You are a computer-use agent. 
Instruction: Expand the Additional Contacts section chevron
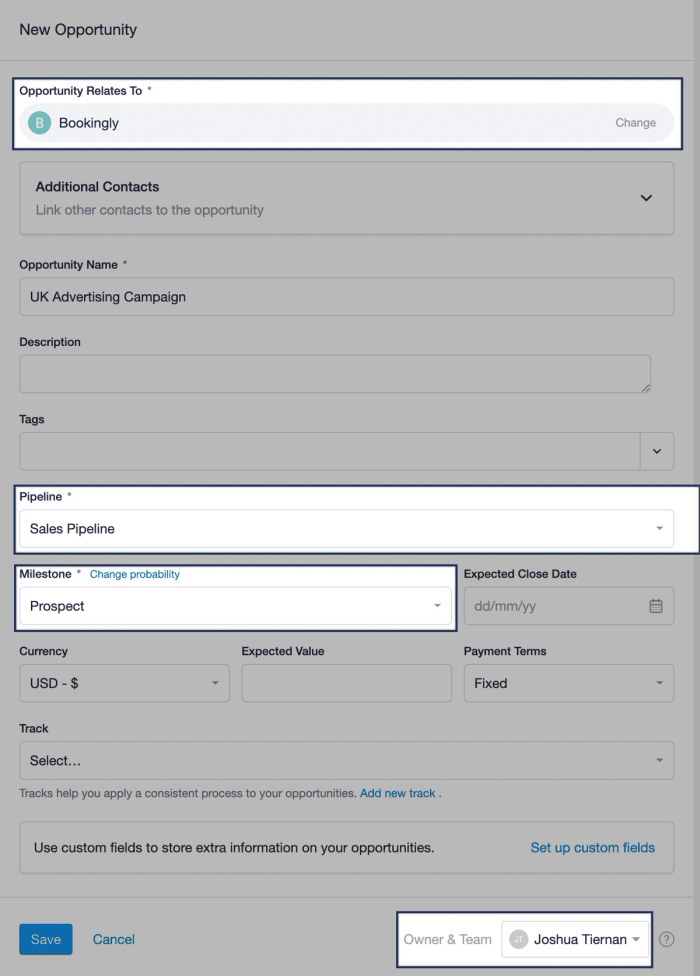646,198
